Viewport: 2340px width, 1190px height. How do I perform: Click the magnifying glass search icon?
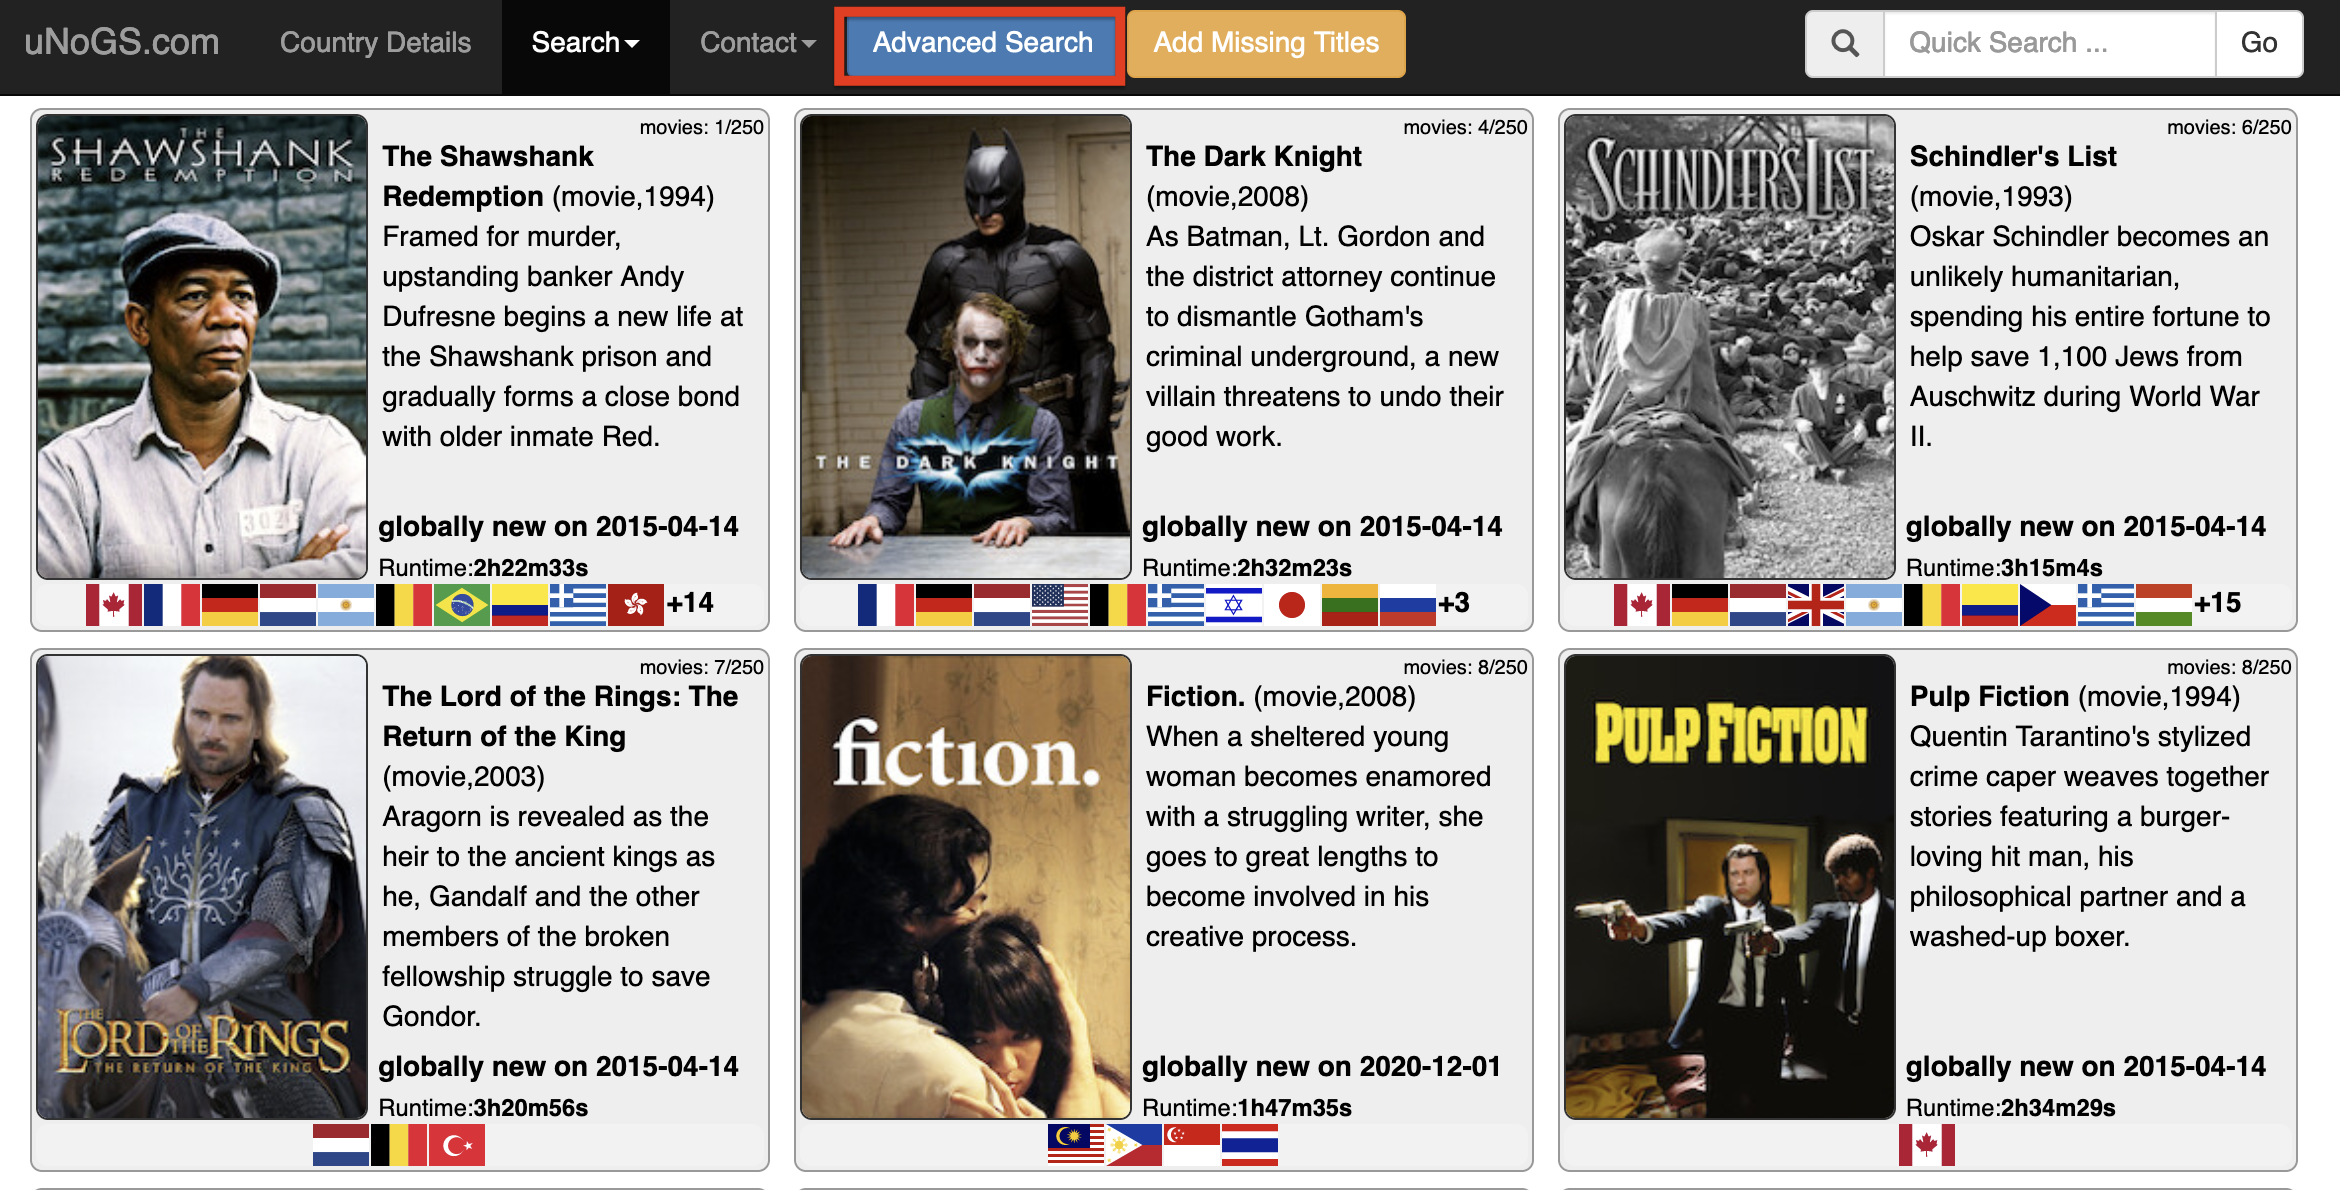tap(1845, 43)
